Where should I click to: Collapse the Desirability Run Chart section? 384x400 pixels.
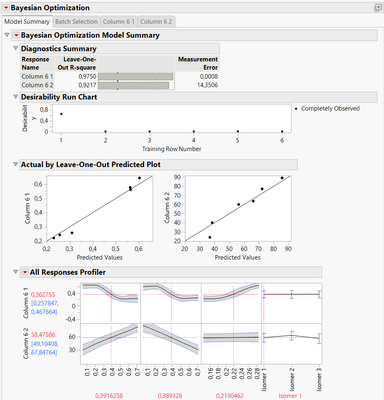(x=15, y=97)
